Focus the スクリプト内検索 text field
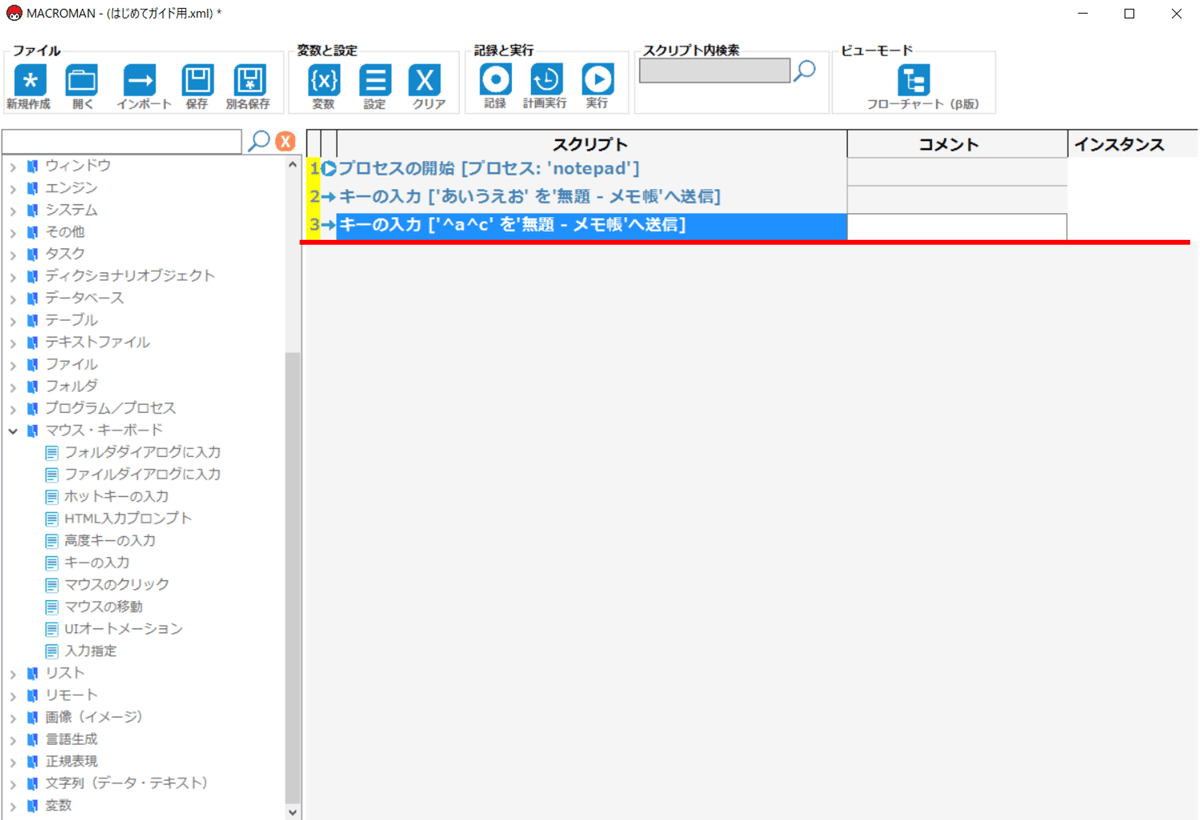The height and width of the screenshot is (820, 1200). [x=715, y=70]
